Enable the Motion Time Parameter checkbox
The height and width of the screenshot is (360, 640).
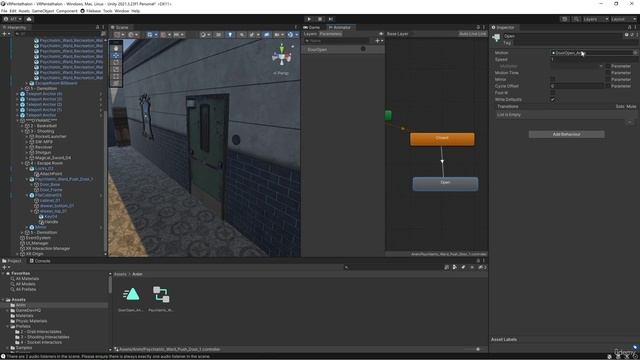pyautogui.click(x=608, y=73)
